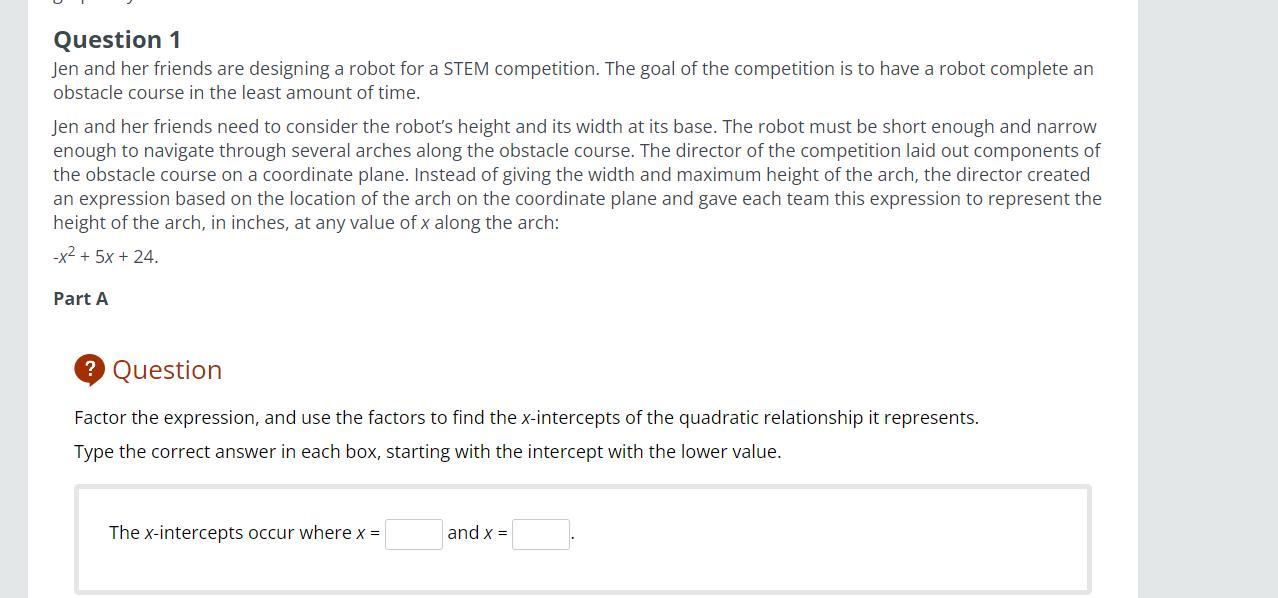Click the first x-intercept answer box
Viewport: 1278px width, 598px height.
(x=413, y=534)
